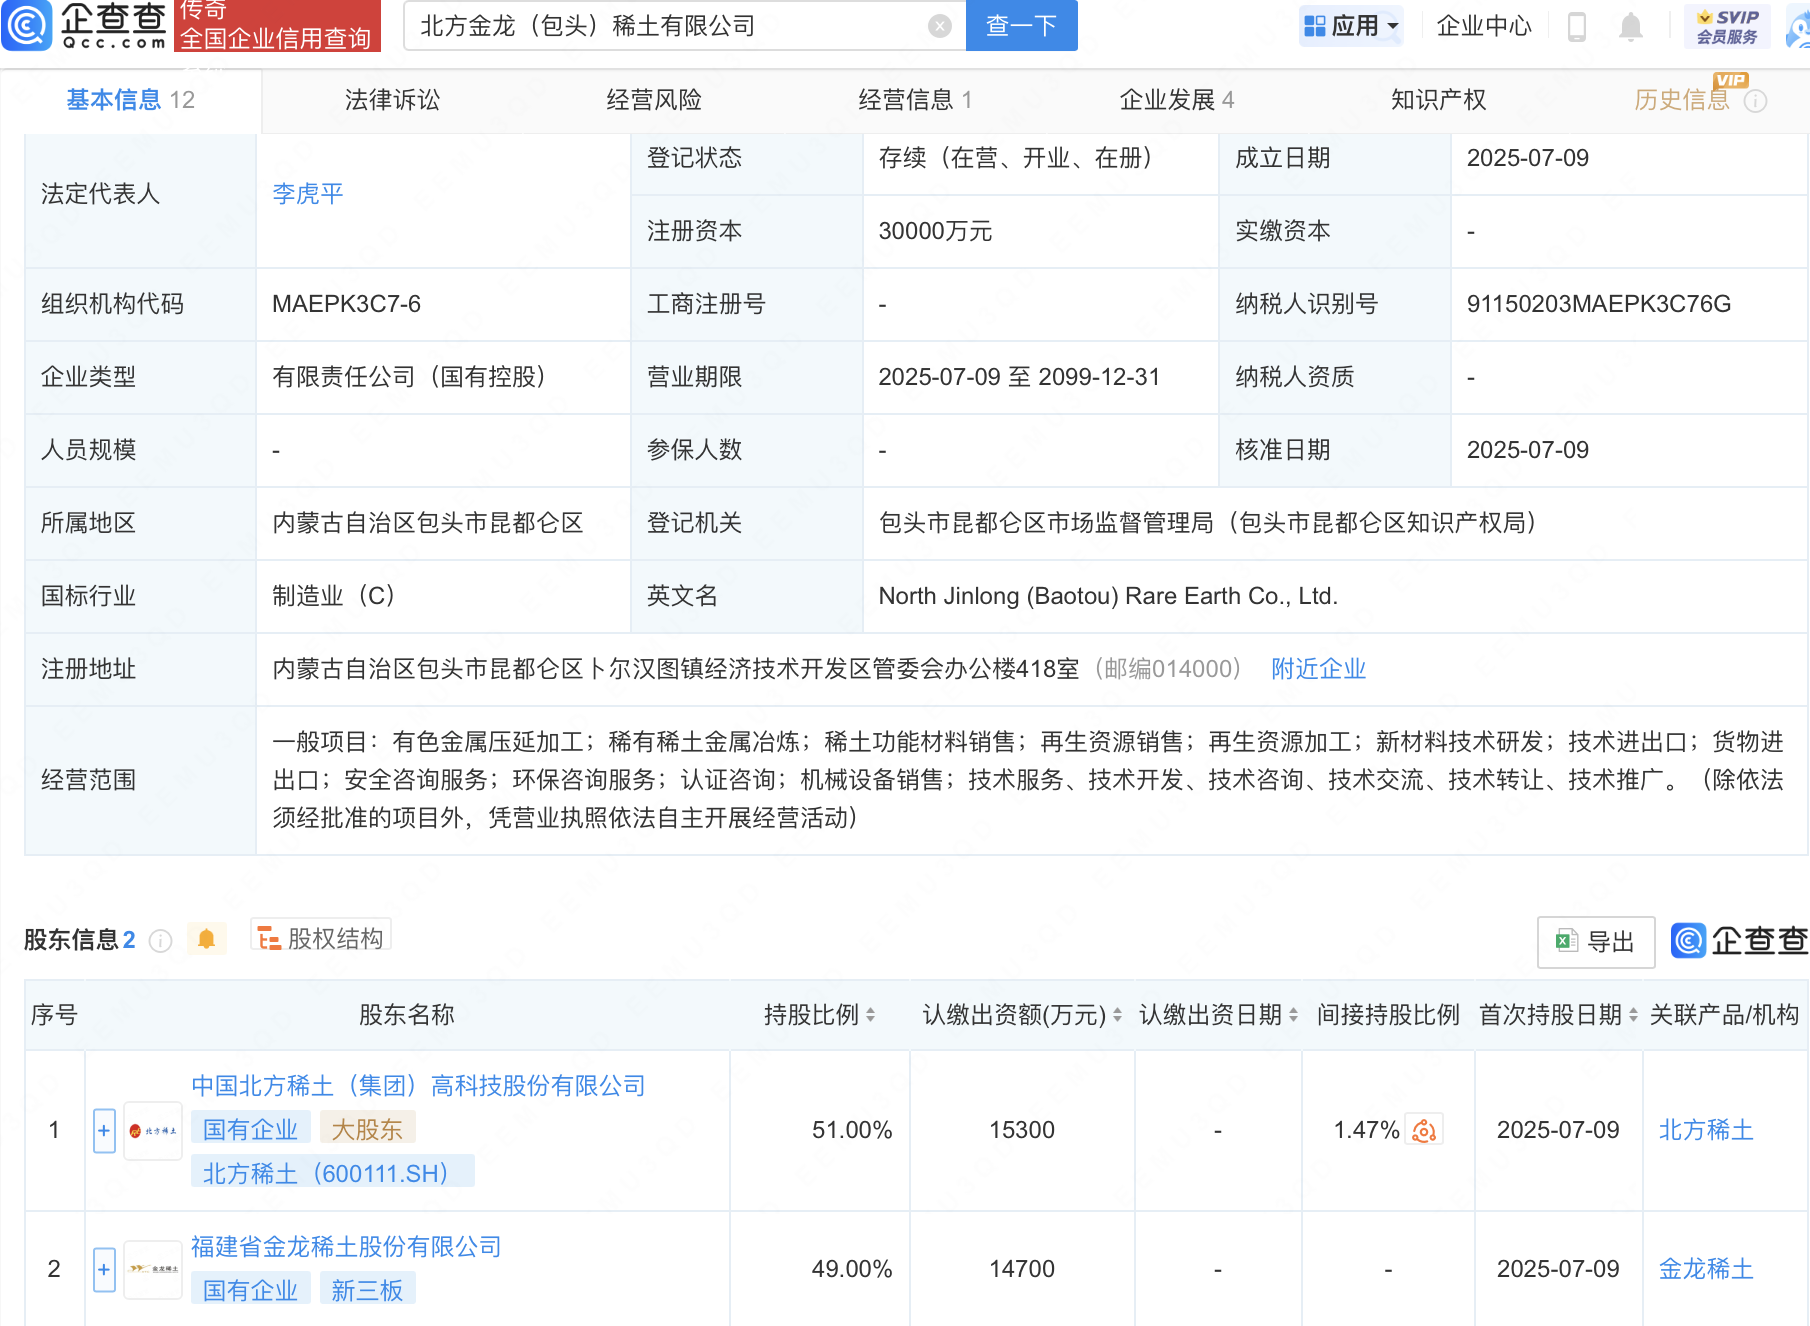Open 企业中心
This screenshot has height=1326, width=1810.
(x=1484, y=26)
